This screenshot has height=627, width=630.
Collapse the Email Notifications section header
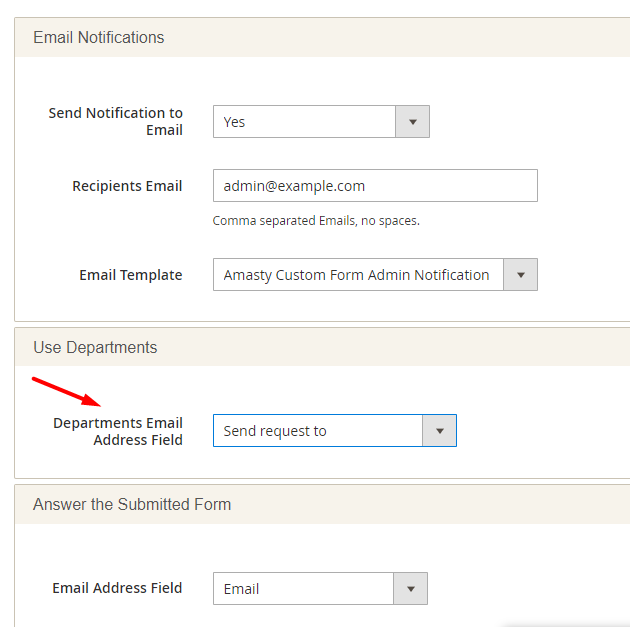tap(322, 37)
